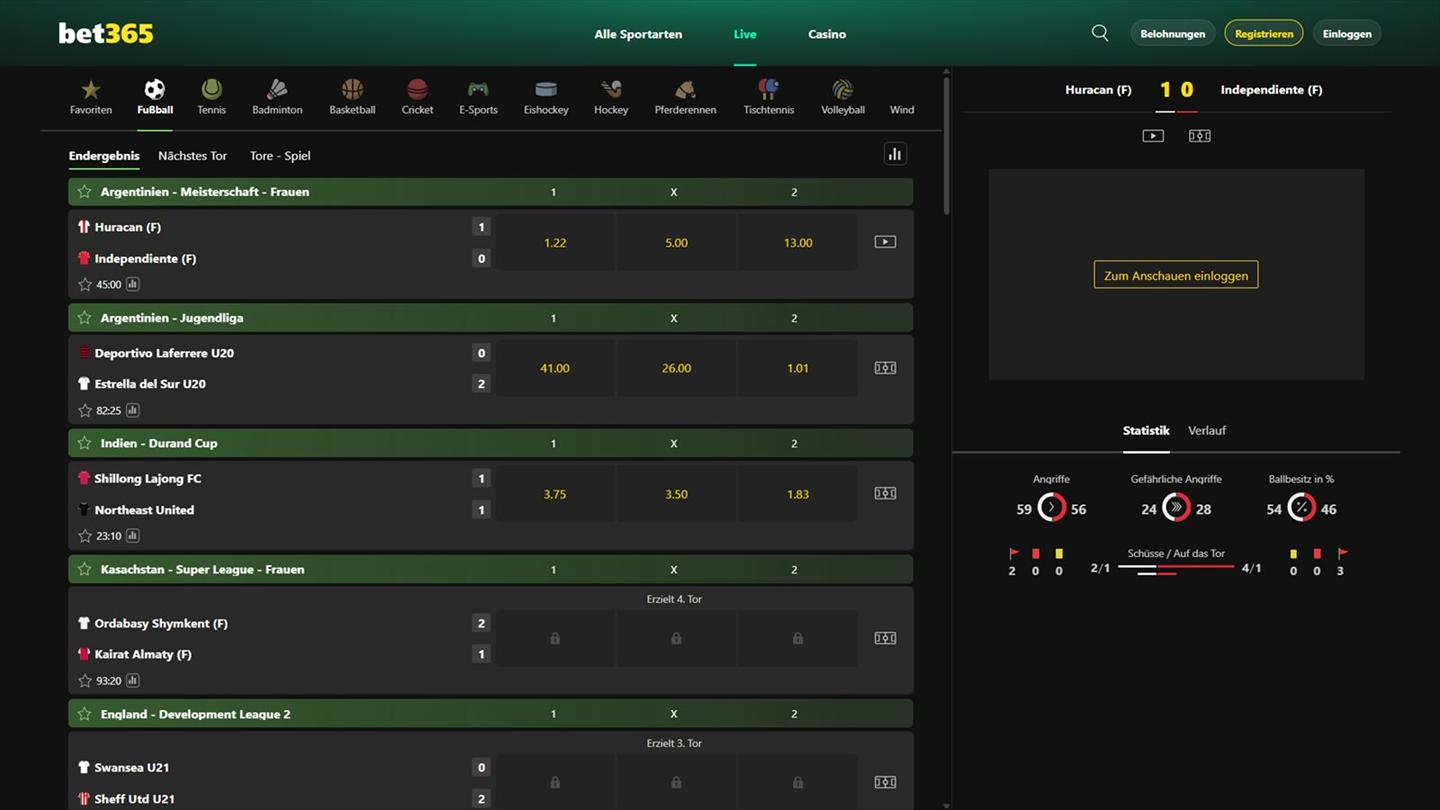Toggle favorite star beside the 93:20 match
This screenshot has width=1440, height=810.
point(85,680)
